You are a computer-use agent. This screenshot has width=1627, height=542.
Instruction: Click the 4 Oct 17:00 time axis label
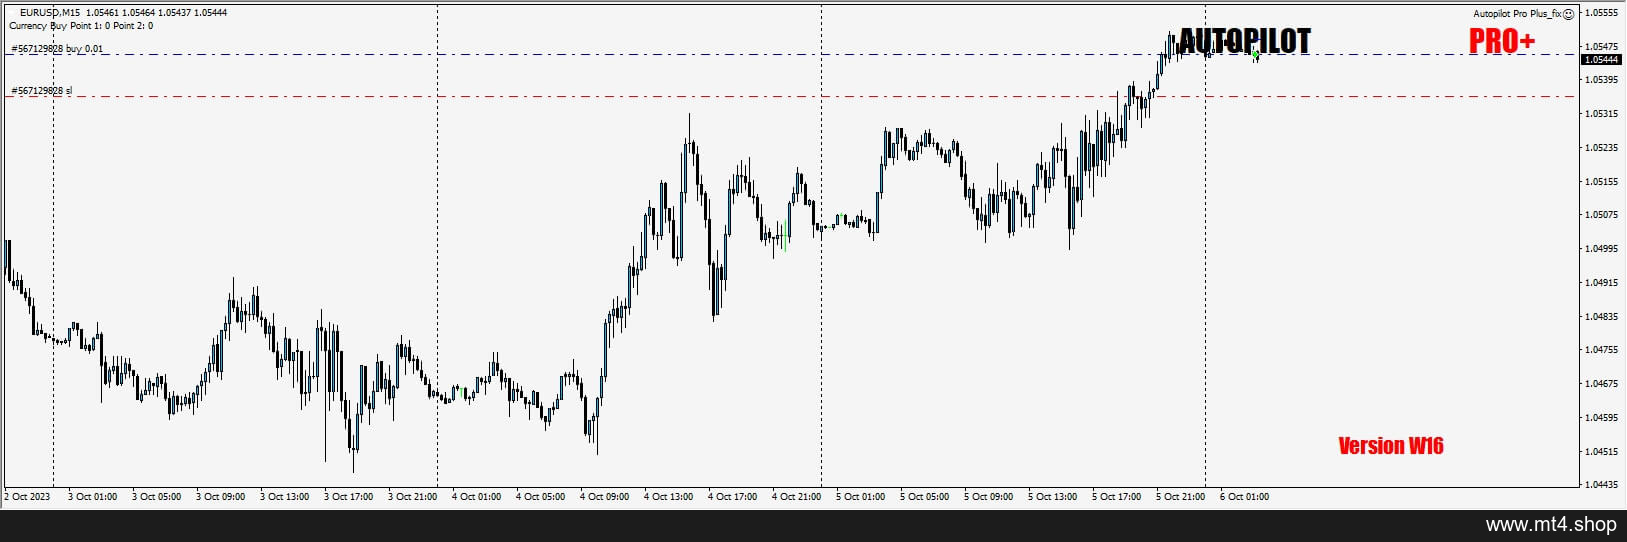click(732, 497)
